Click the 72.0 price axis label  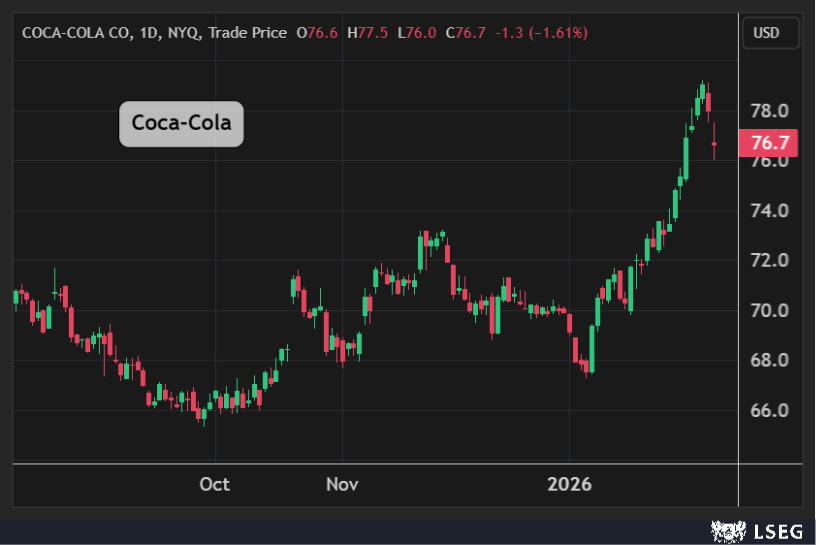(x=770, y=260)
